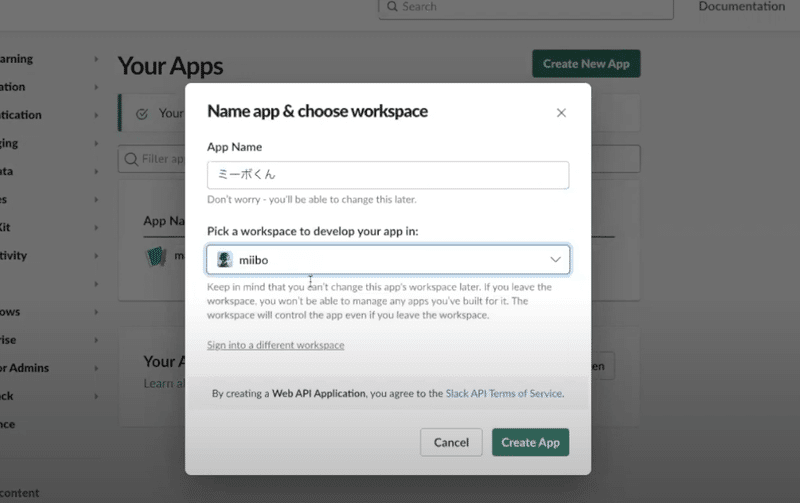Viewport: 800px width, 503px height.
Task: Click the green Create App button
Action: [530, 442]
